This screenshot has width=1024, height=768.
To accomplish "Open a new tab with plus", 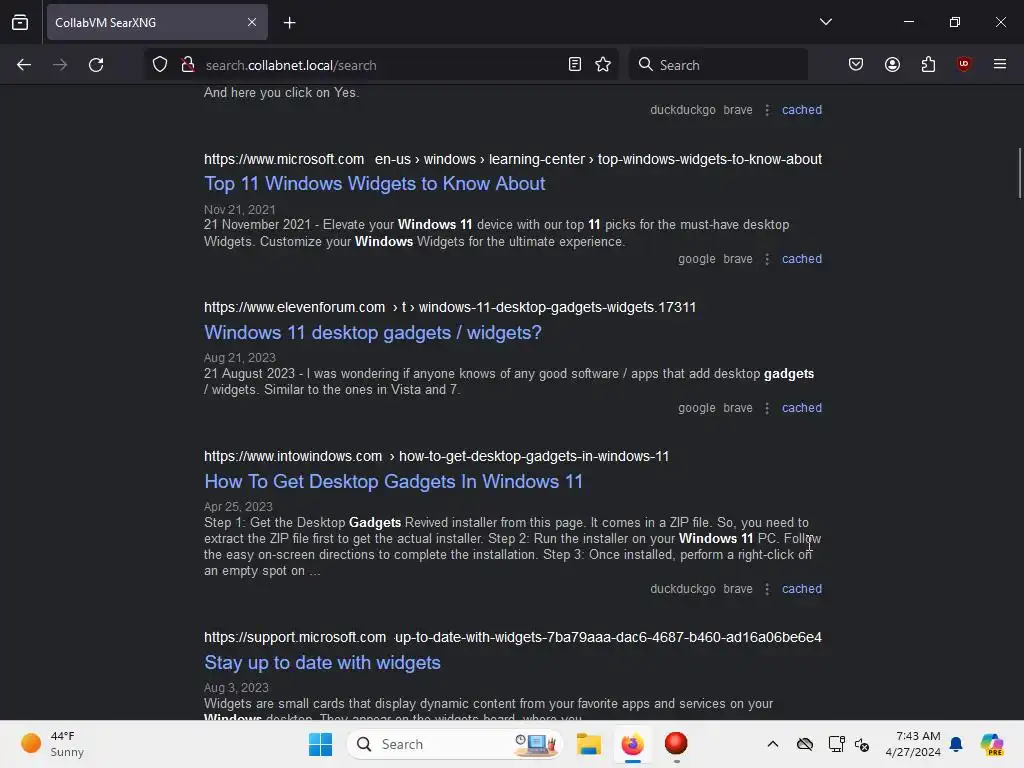I will pyautogui.click(x=289, y=23).
